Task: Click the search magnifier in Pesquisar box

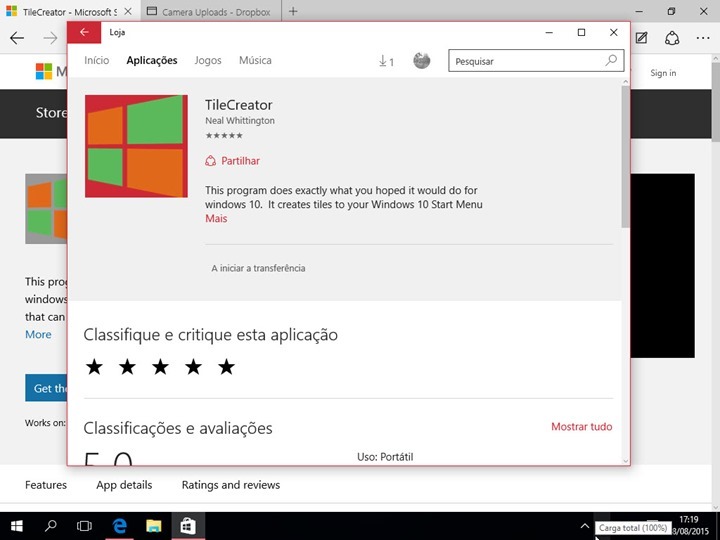Action: 611,61
